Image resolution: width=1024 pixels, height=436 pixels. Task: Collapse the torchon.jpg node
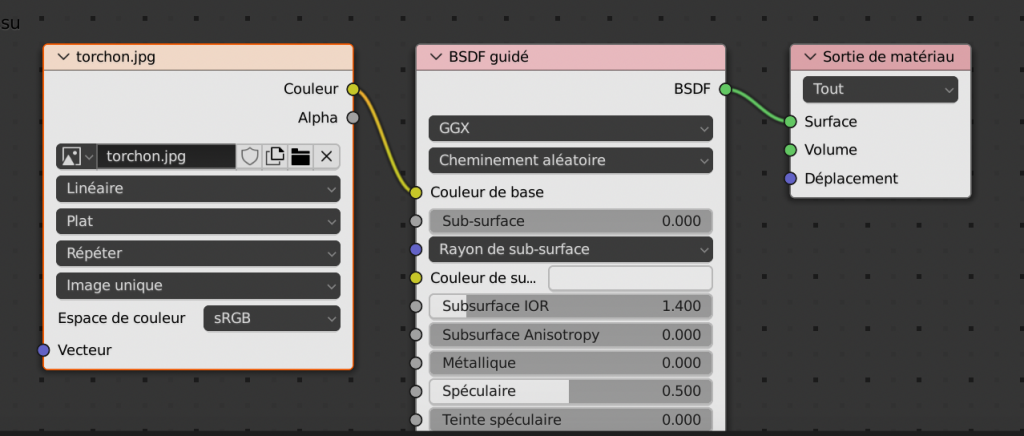64,57
